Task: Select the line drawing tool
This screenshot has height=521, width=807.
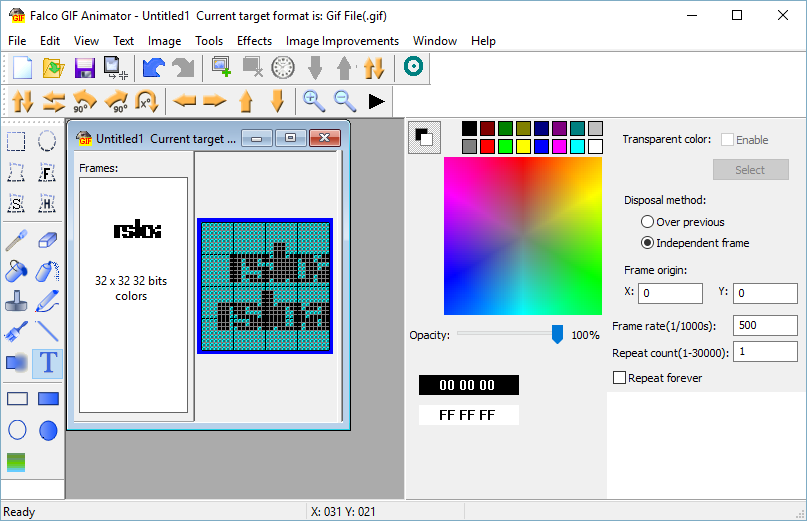Action: pyautogui.click(x=47, y=332)
